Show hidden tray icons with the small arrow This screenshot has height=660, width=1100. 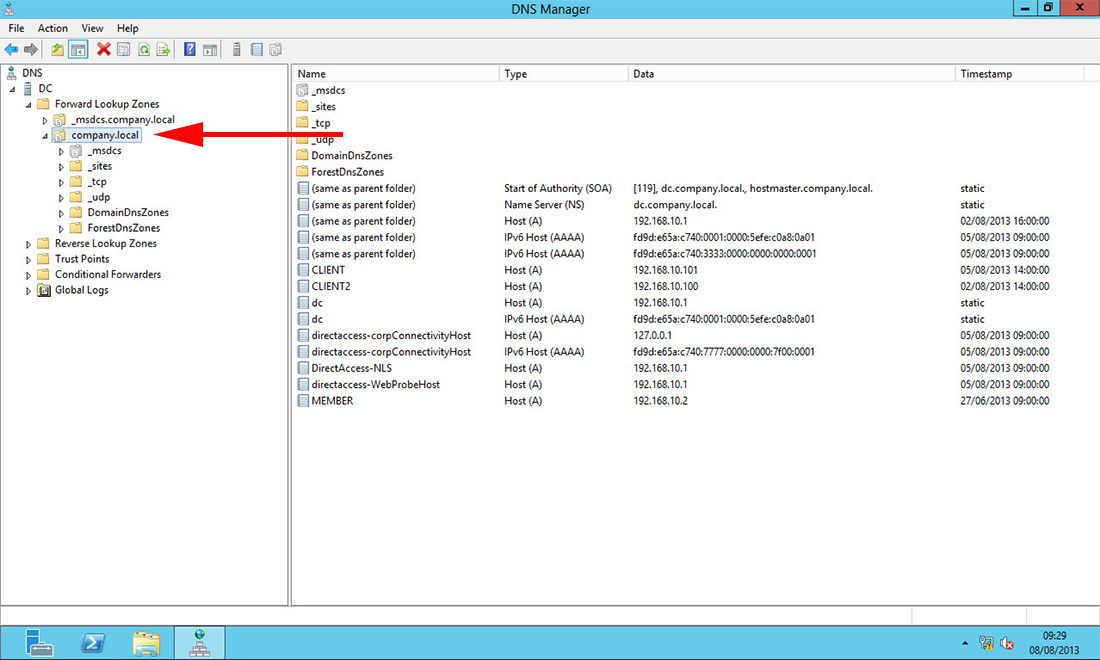click(x=965, y=643)
